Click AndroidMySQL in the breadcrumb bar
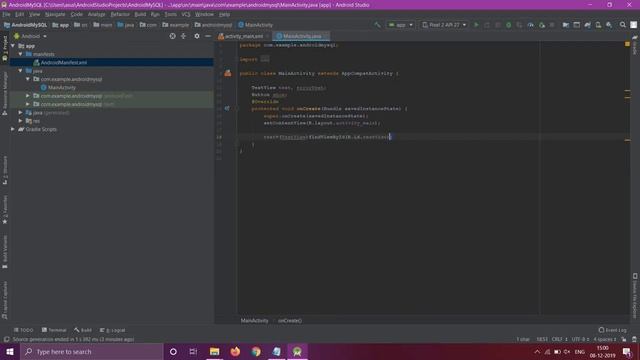 click(26, 25)
